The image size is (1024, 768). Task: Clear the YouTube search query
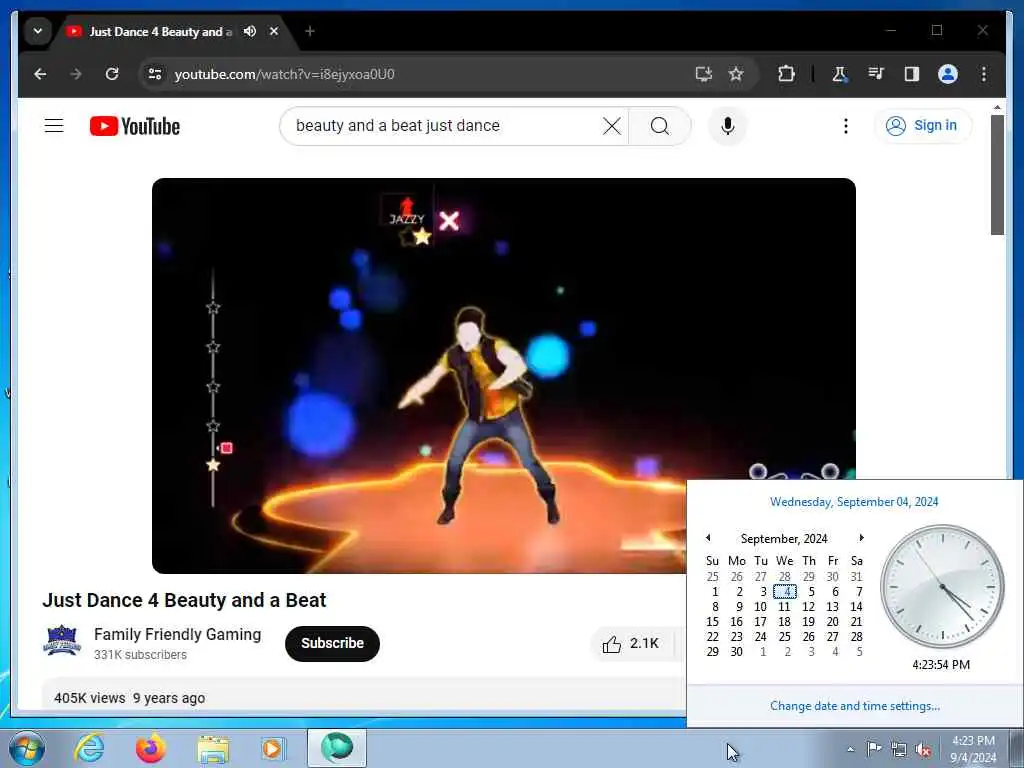(612, 125)
